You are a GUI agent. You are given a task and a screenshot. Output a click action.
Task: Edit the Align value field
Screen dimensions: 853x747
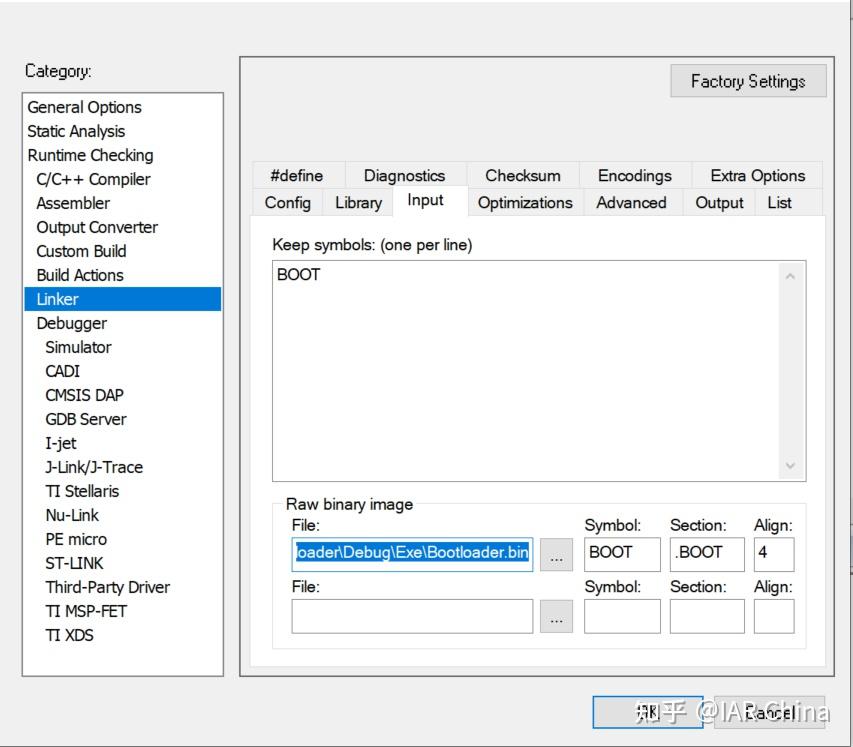point(773,553)
